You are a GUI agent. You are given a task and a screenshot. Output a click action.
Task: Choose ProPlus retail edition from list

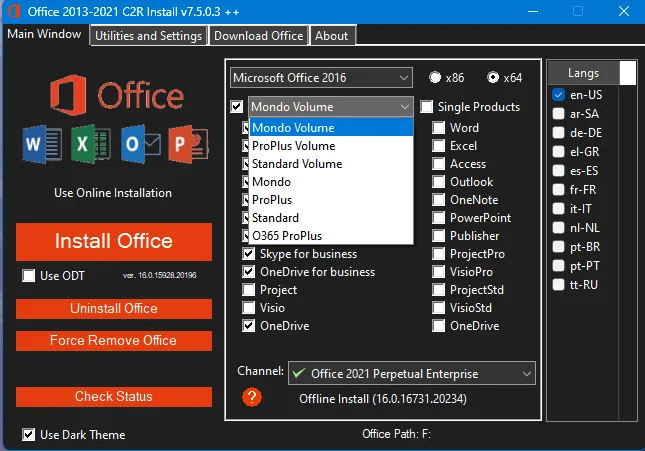click(331, 200)
